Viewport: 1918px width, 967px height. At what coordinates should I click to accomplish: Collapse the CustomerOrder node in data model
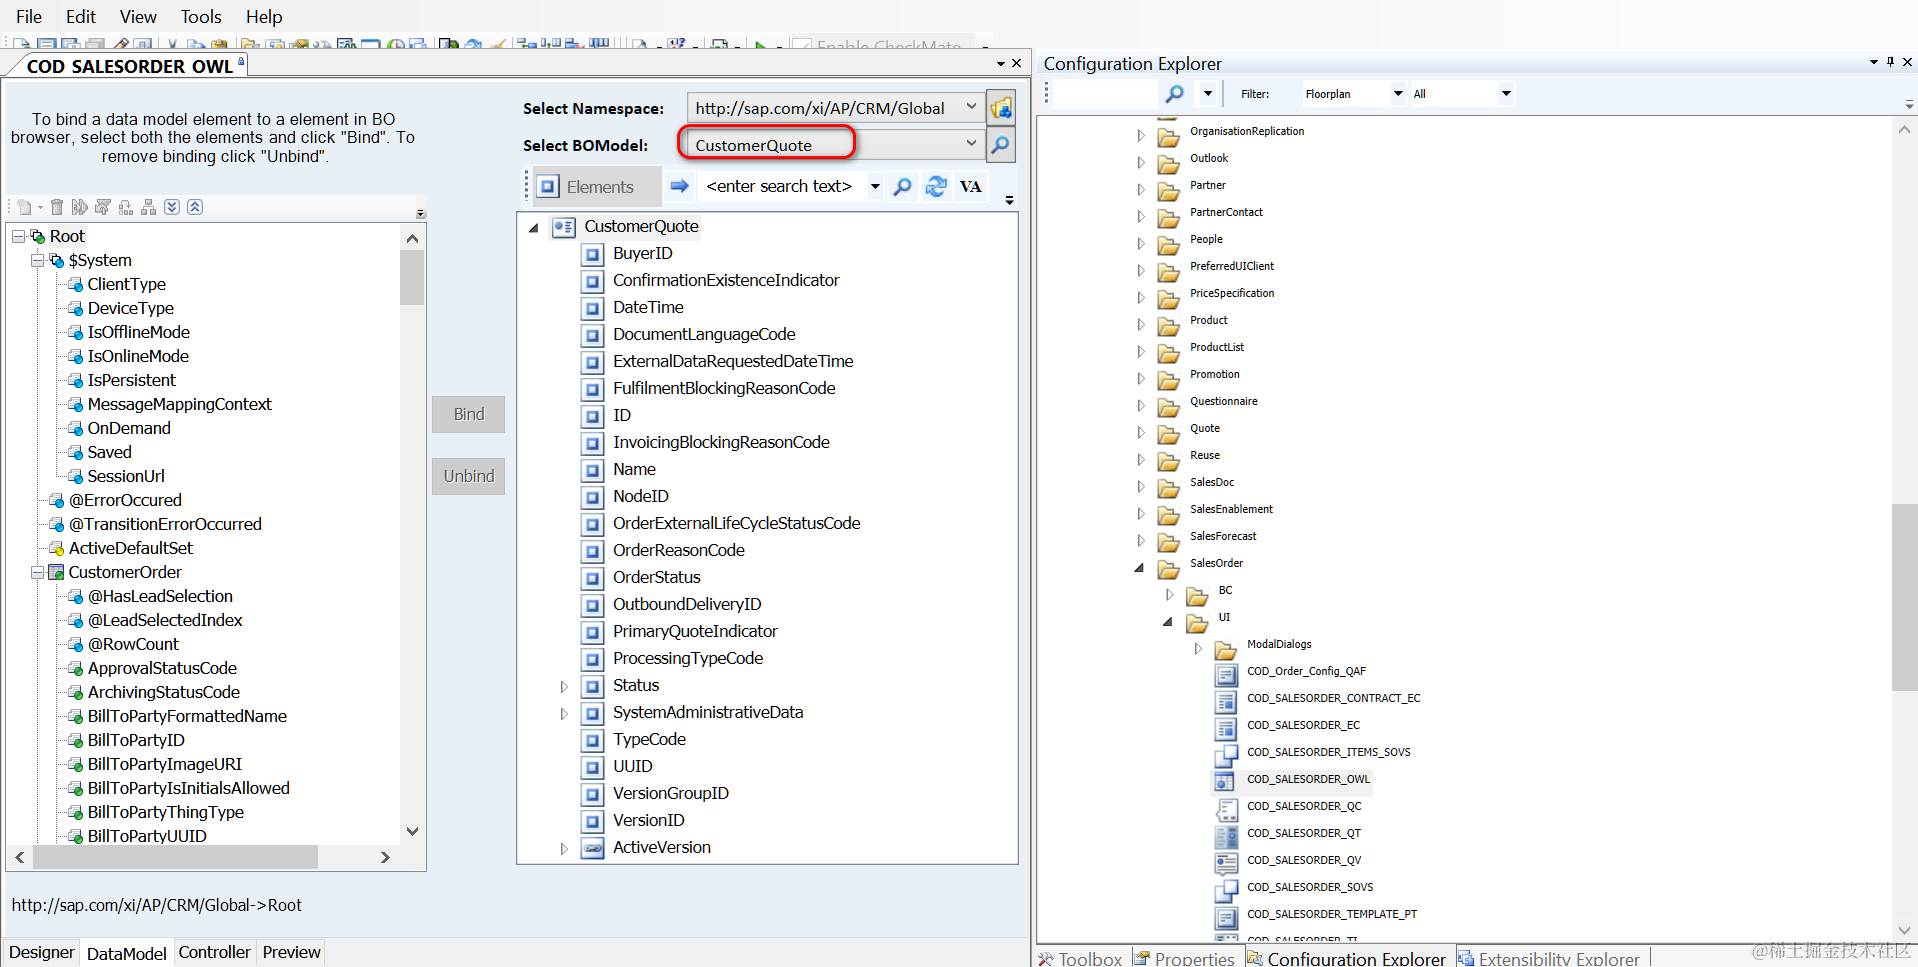(37, 572)
